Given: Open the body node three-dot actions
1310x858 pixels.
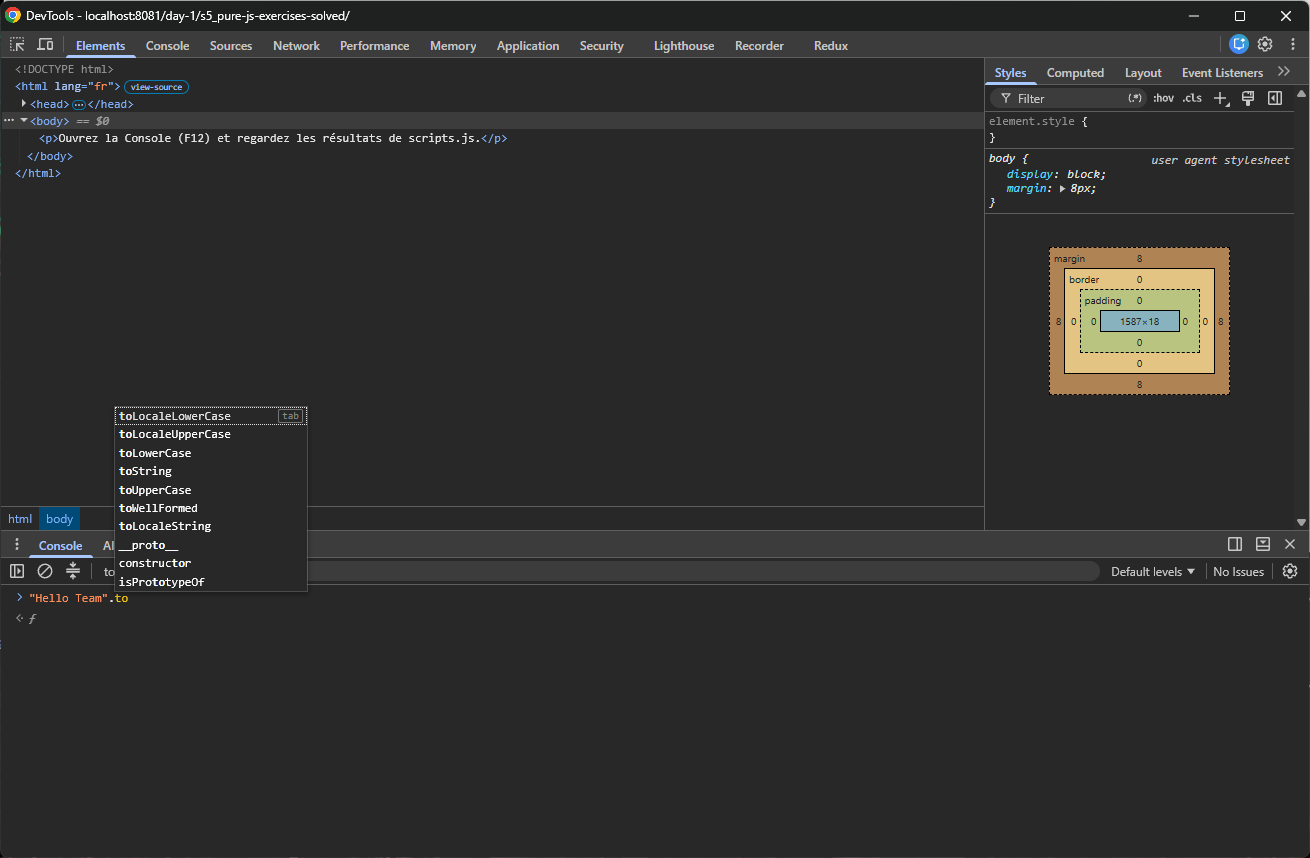Looking at the screenshot, I should [8, 121].
